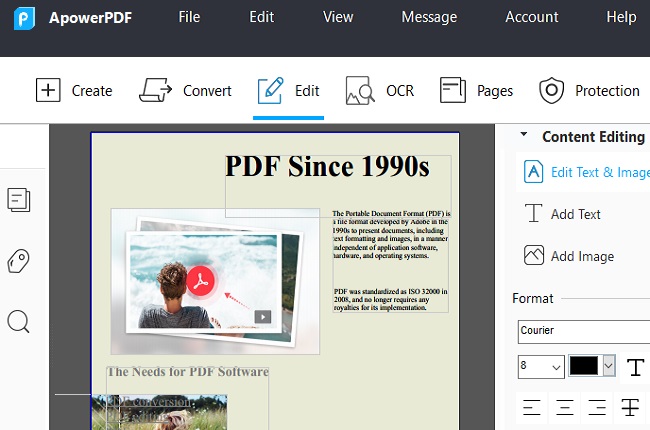
Task: Click the T text style icon
Action: pos(635,367)
